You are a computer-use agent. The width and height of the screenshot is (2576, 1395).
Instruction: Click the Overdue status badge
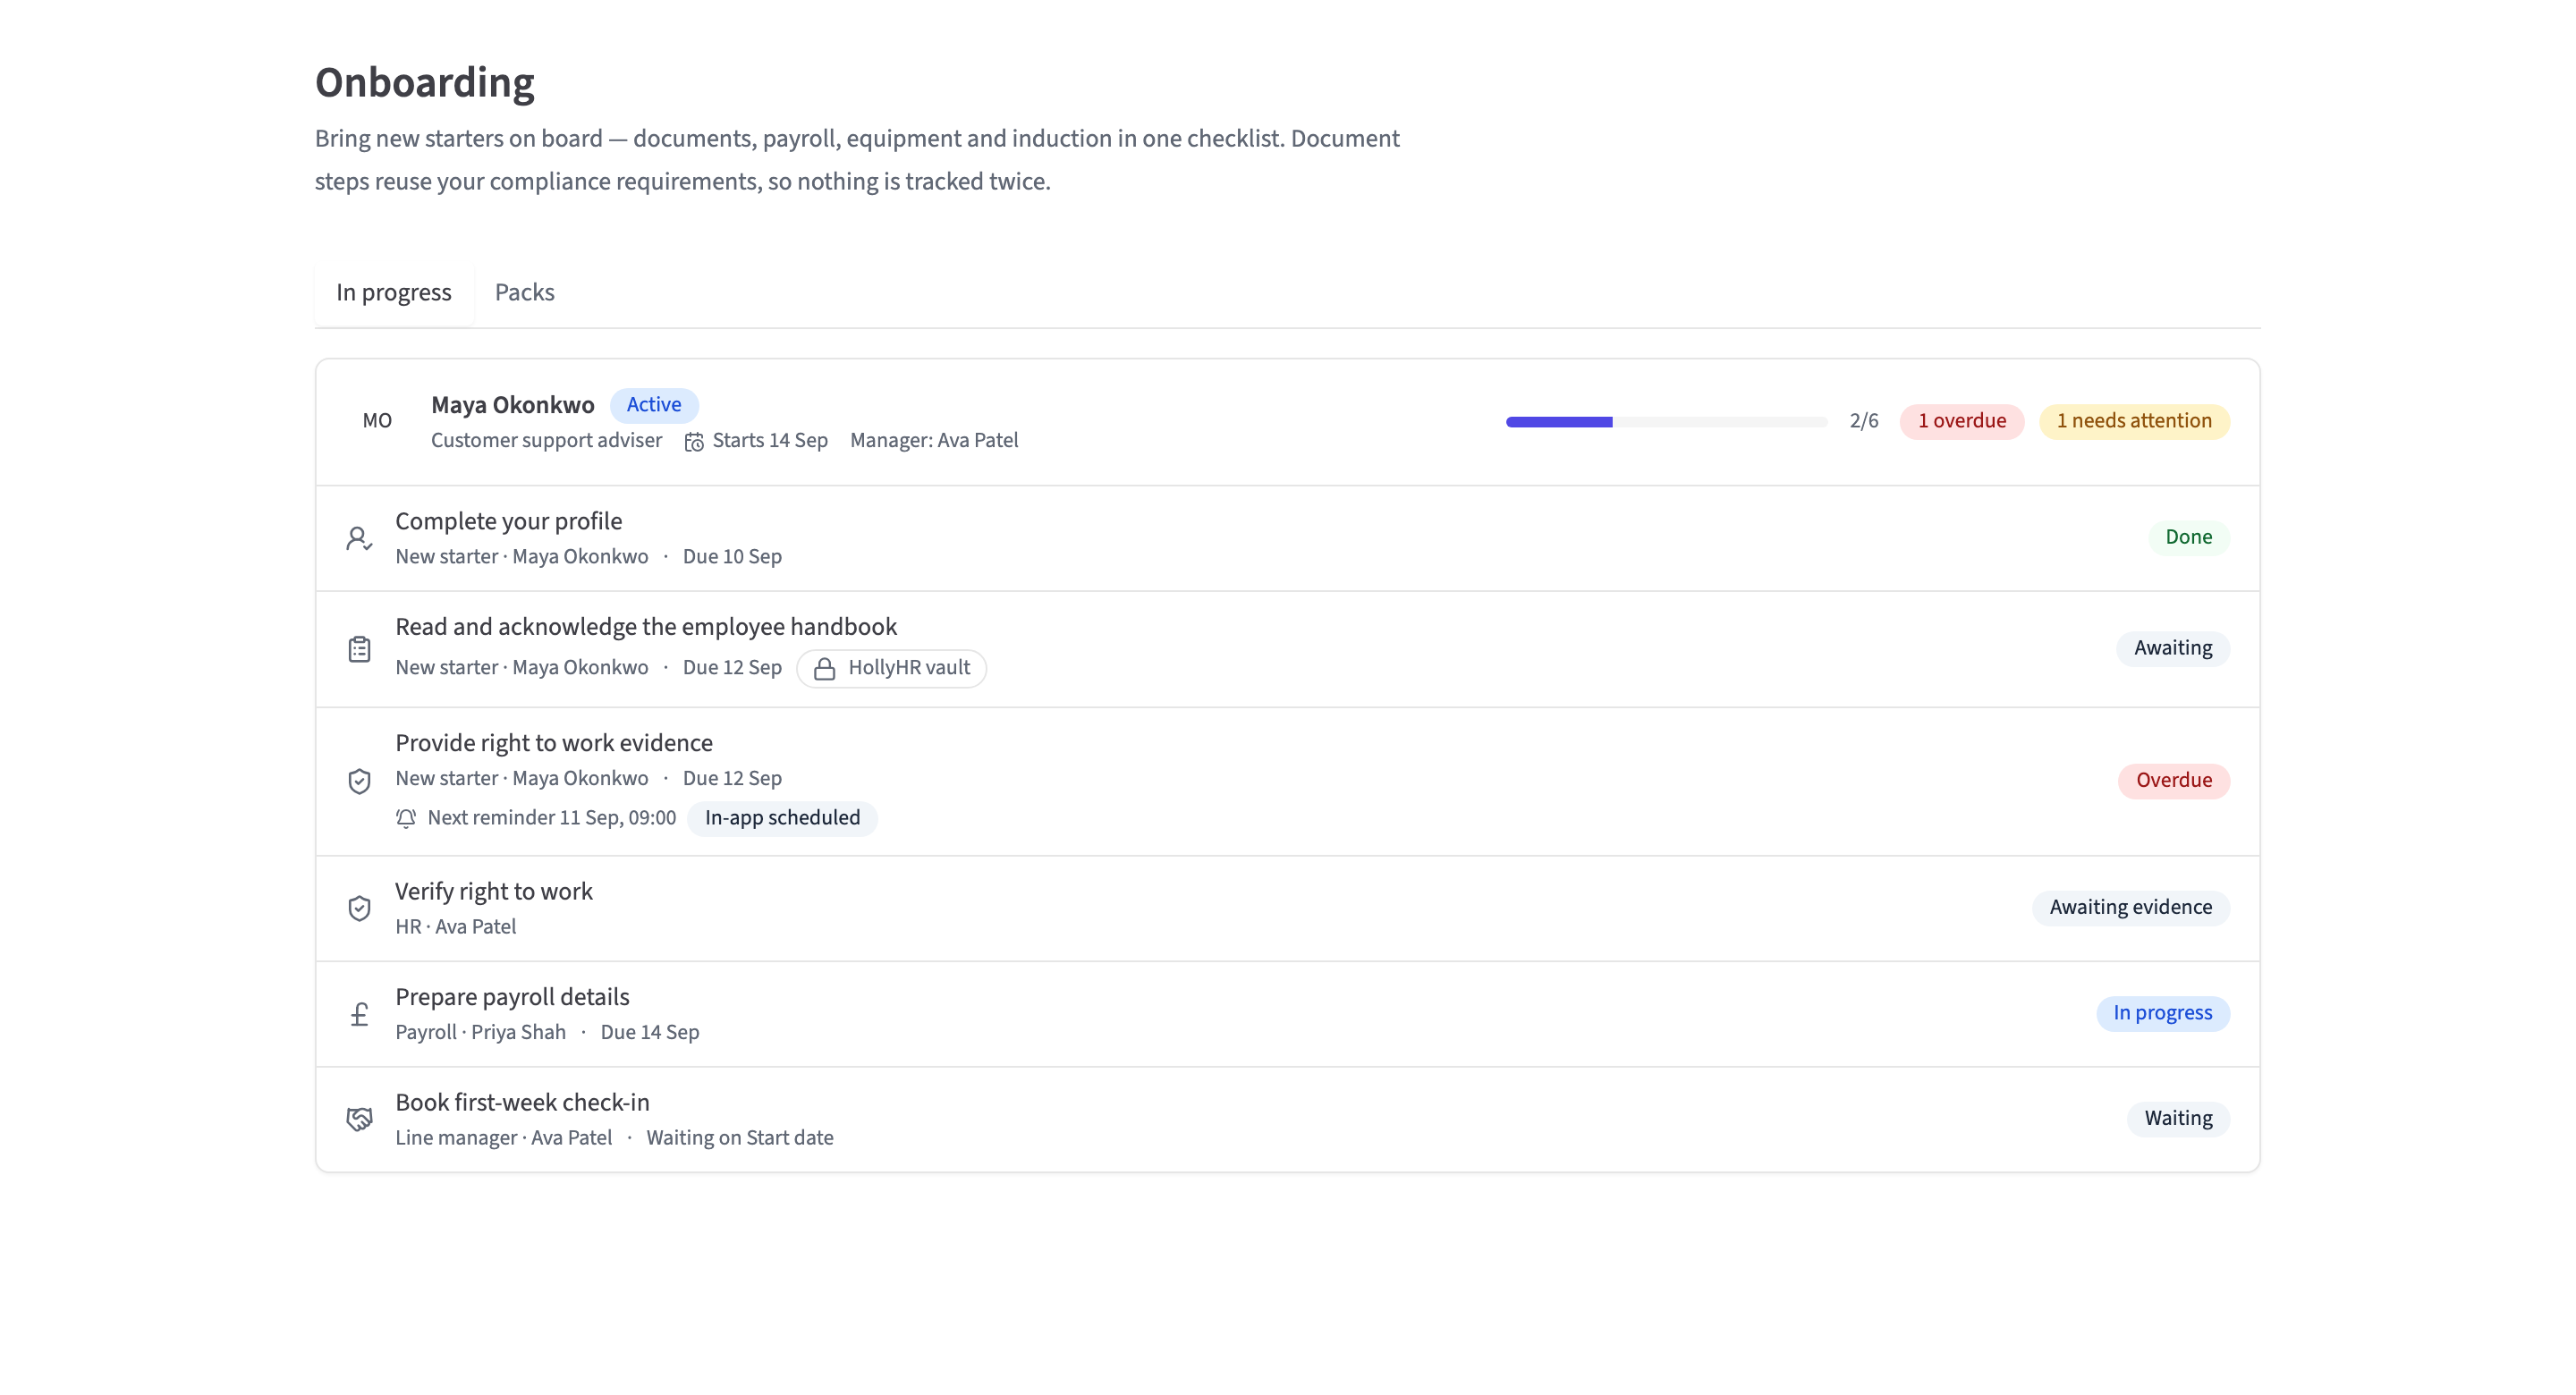(2174, 780)
